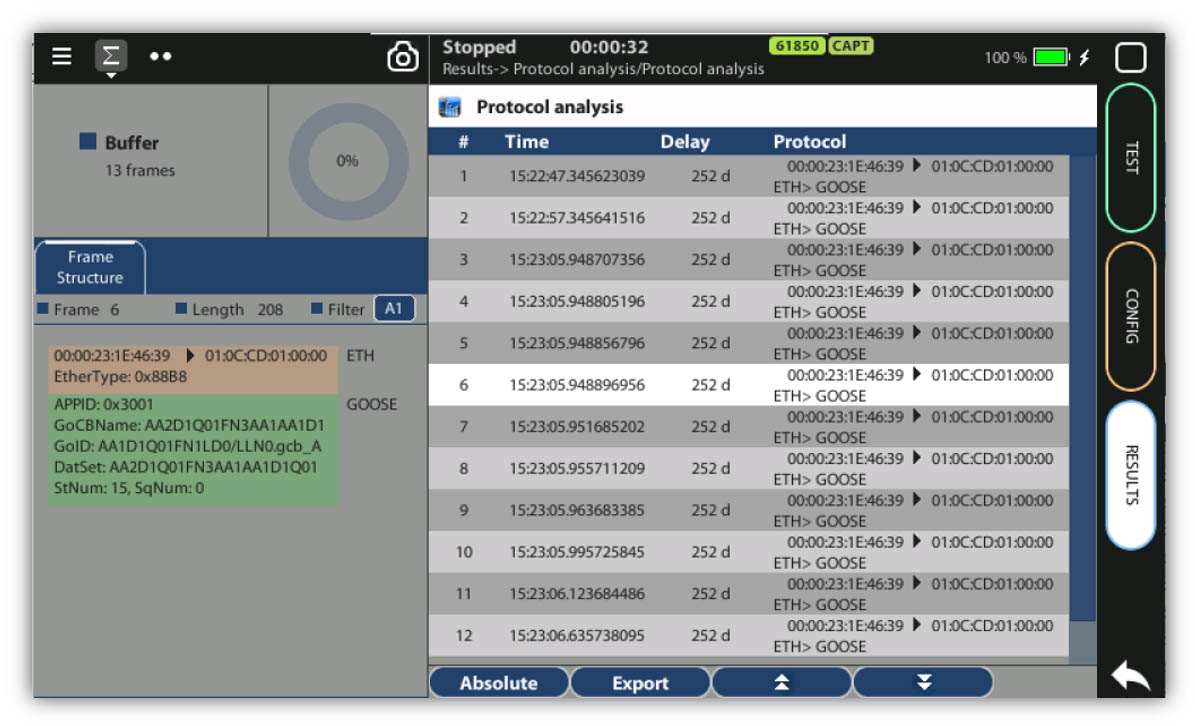
Task: Click the Protocol analysis title icon
Action: coord(451,107)
